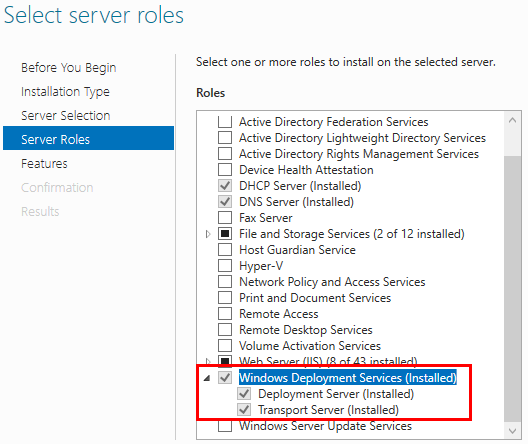
Task: Select Windows Server Update Services label
Action: tap(325, 426)
